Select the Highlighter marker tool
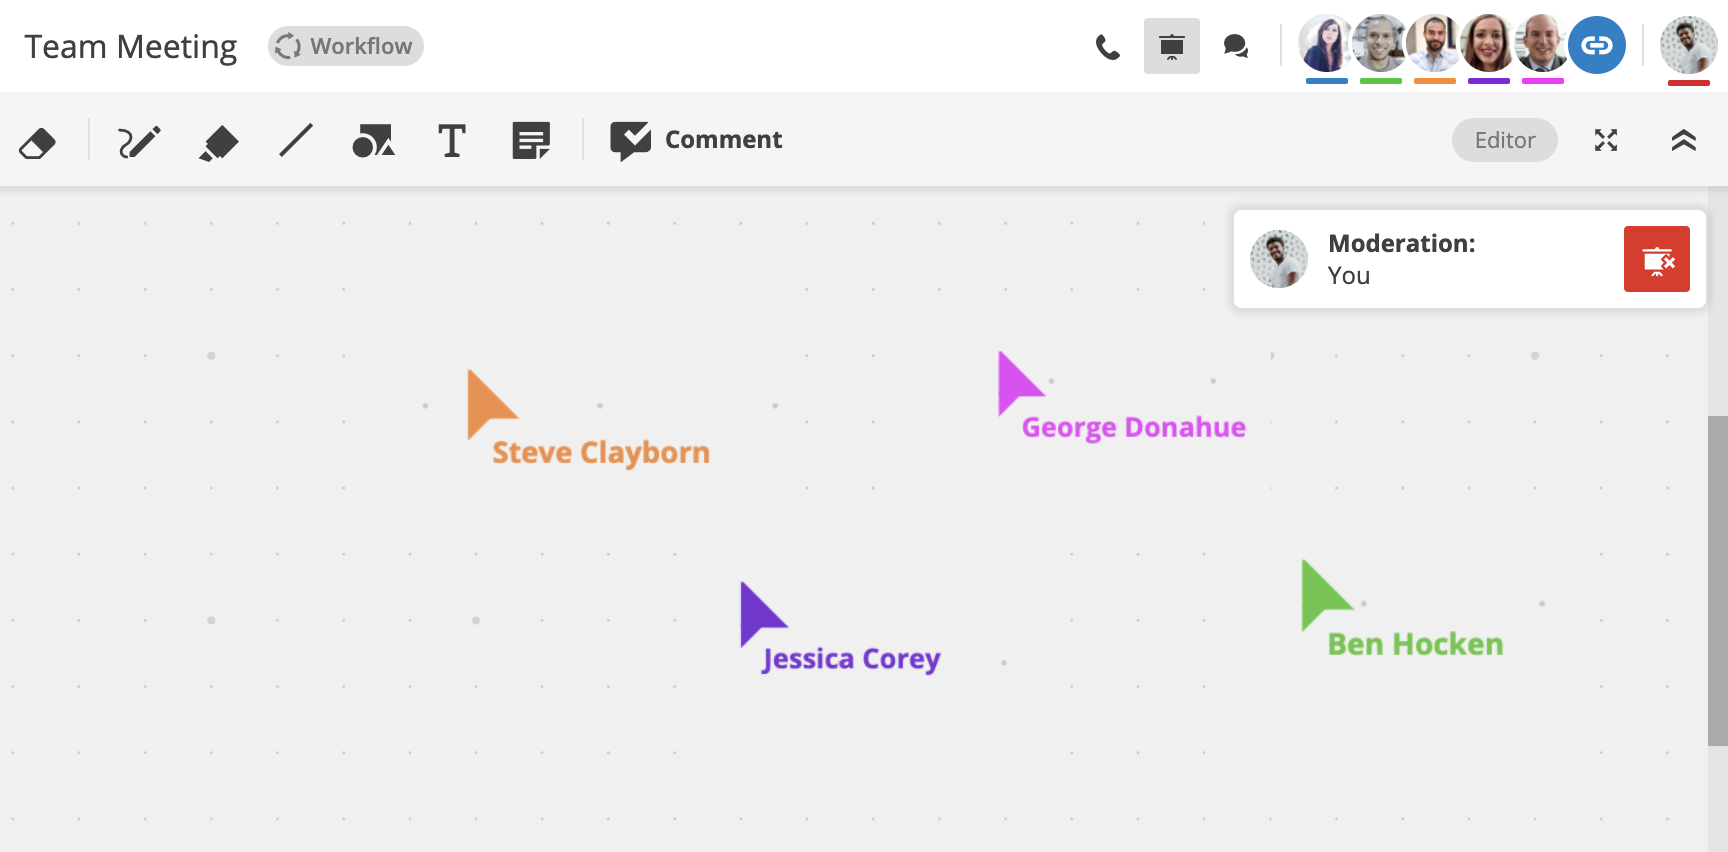The height and width of the screenshot is (852, 1728). (218, 142)
